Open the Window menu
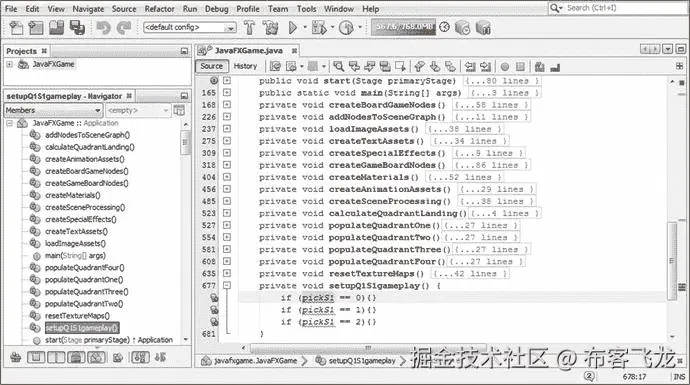The image size is (690, 385). (x=339, y=9)
